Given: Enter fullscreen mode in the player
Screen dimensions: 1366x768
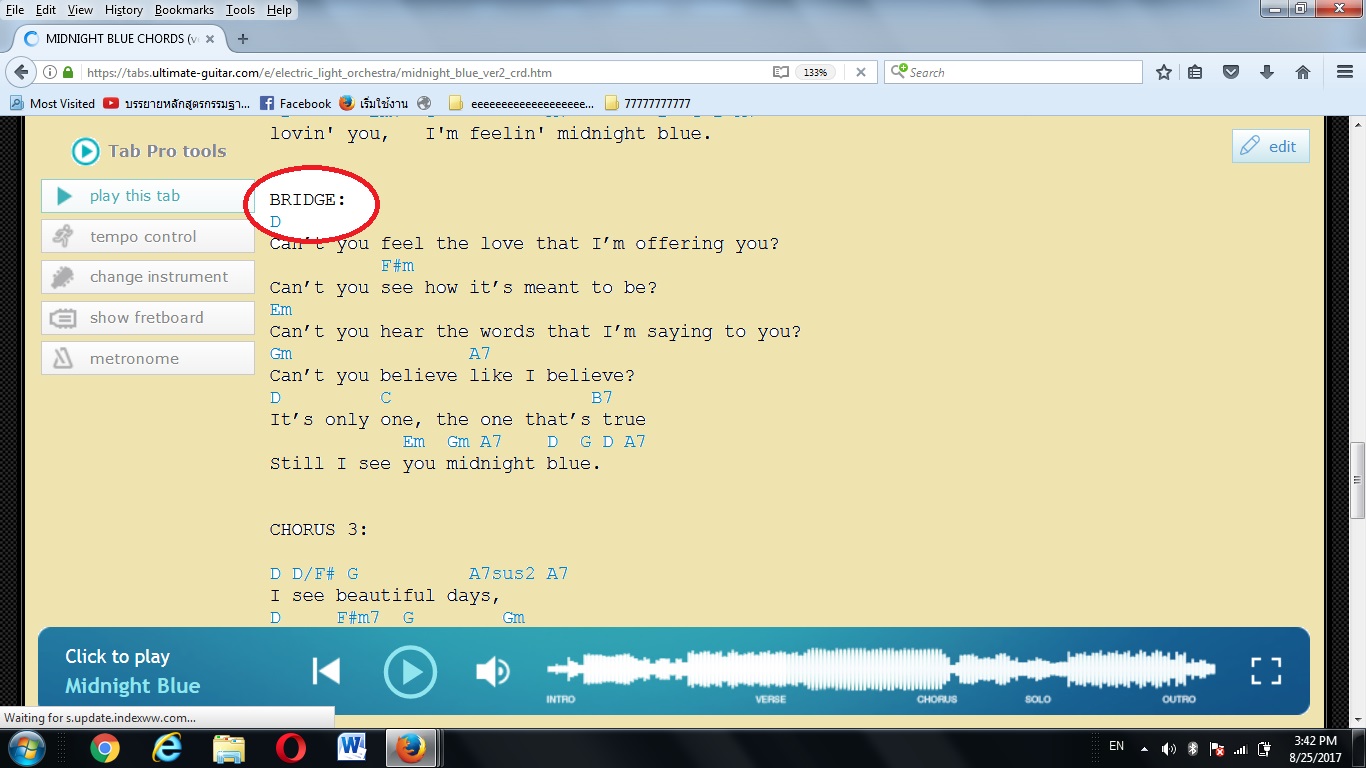Looking at the screenshot, I should [1266, 671].
